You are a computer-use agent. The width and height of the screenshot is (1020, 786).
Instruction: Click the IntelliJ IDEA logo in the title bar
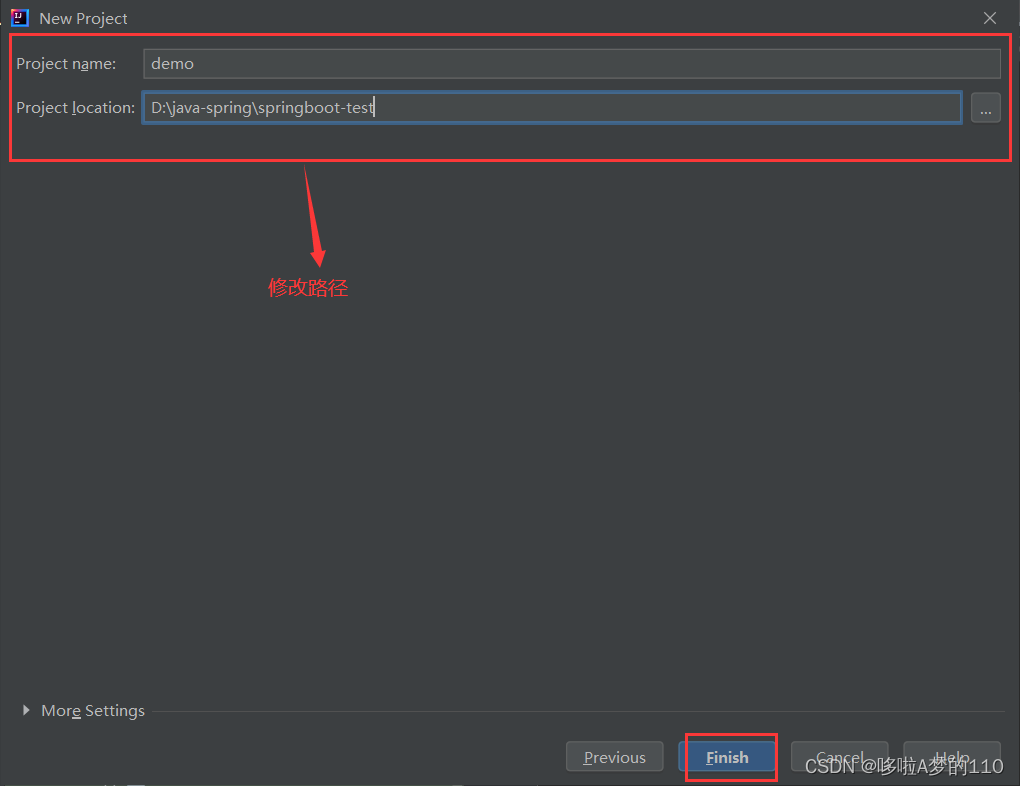pos(19,18)
